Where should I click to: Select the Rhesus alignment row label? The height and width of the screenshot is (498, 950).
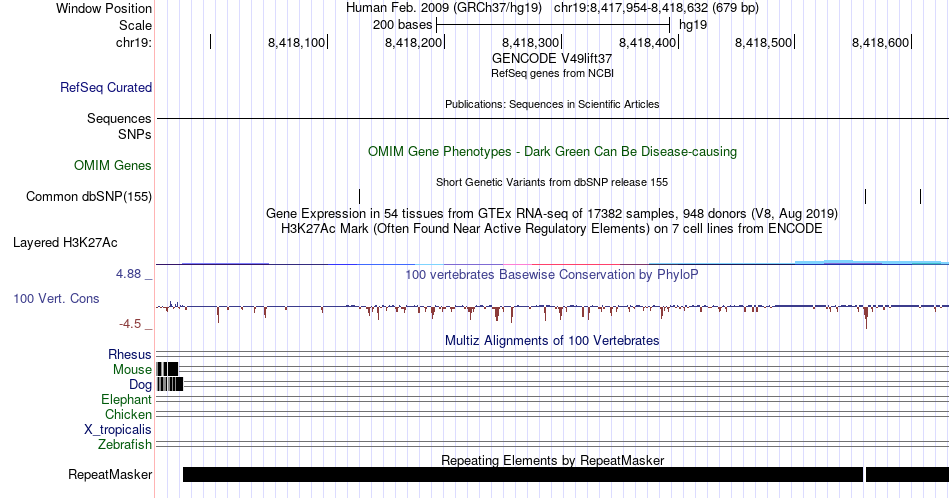point(129,354)
